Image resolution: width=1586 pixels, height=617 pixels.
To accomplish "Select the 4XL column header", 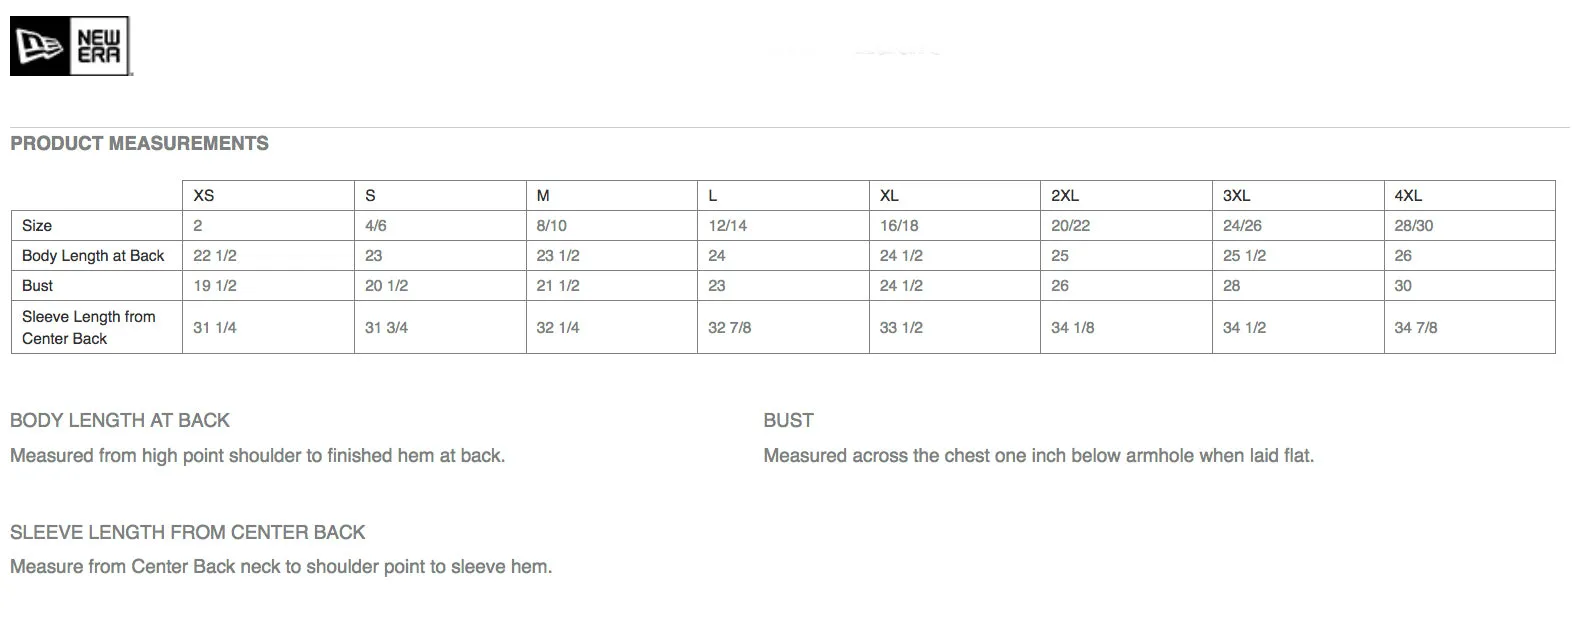I will click(1469, 195).
